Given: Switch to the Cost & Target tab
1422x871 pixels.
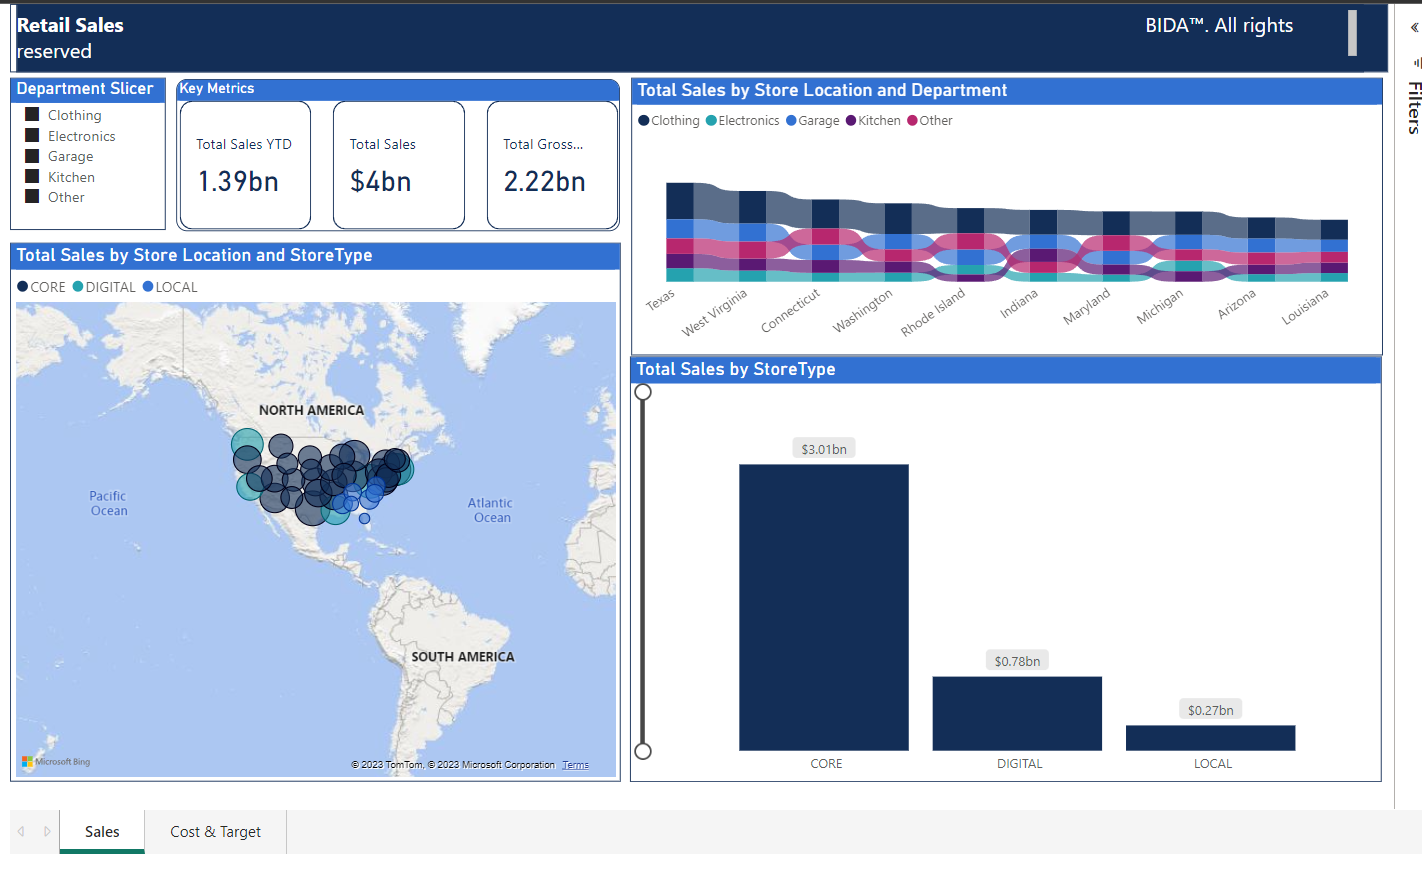Looking at the screenshot, I should pyautogui.click(x=215, y=831).
